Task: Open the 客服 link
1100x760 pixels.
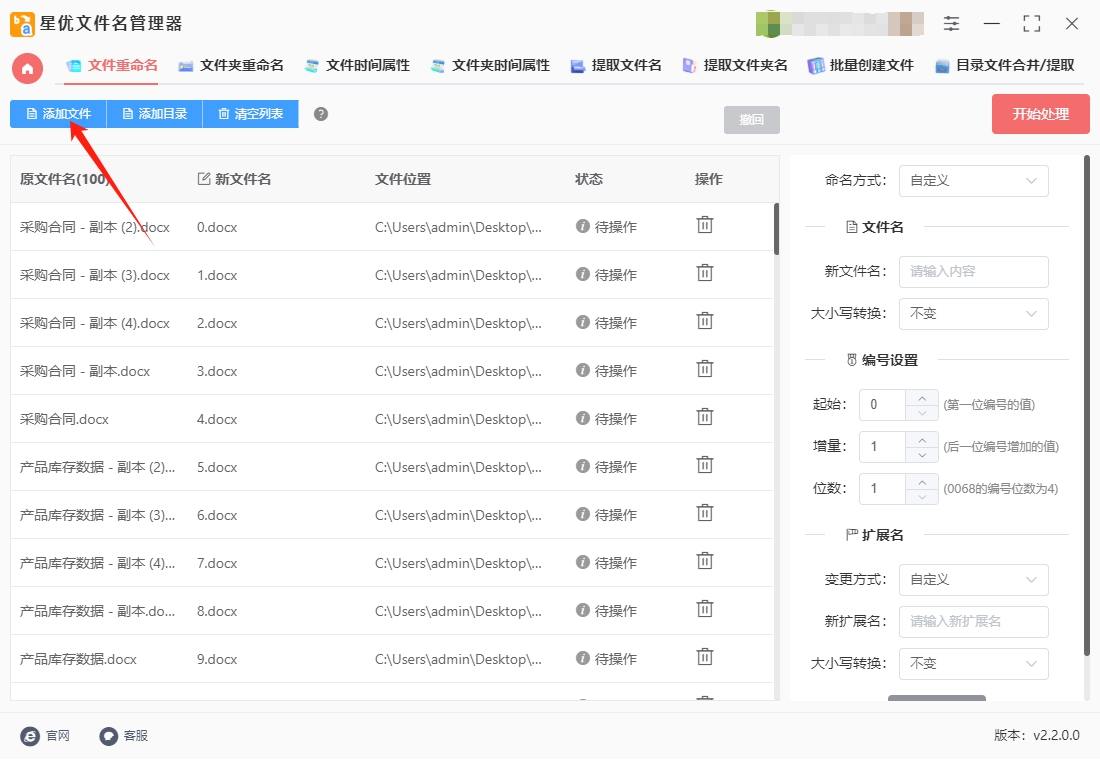Action: [135, 736]
